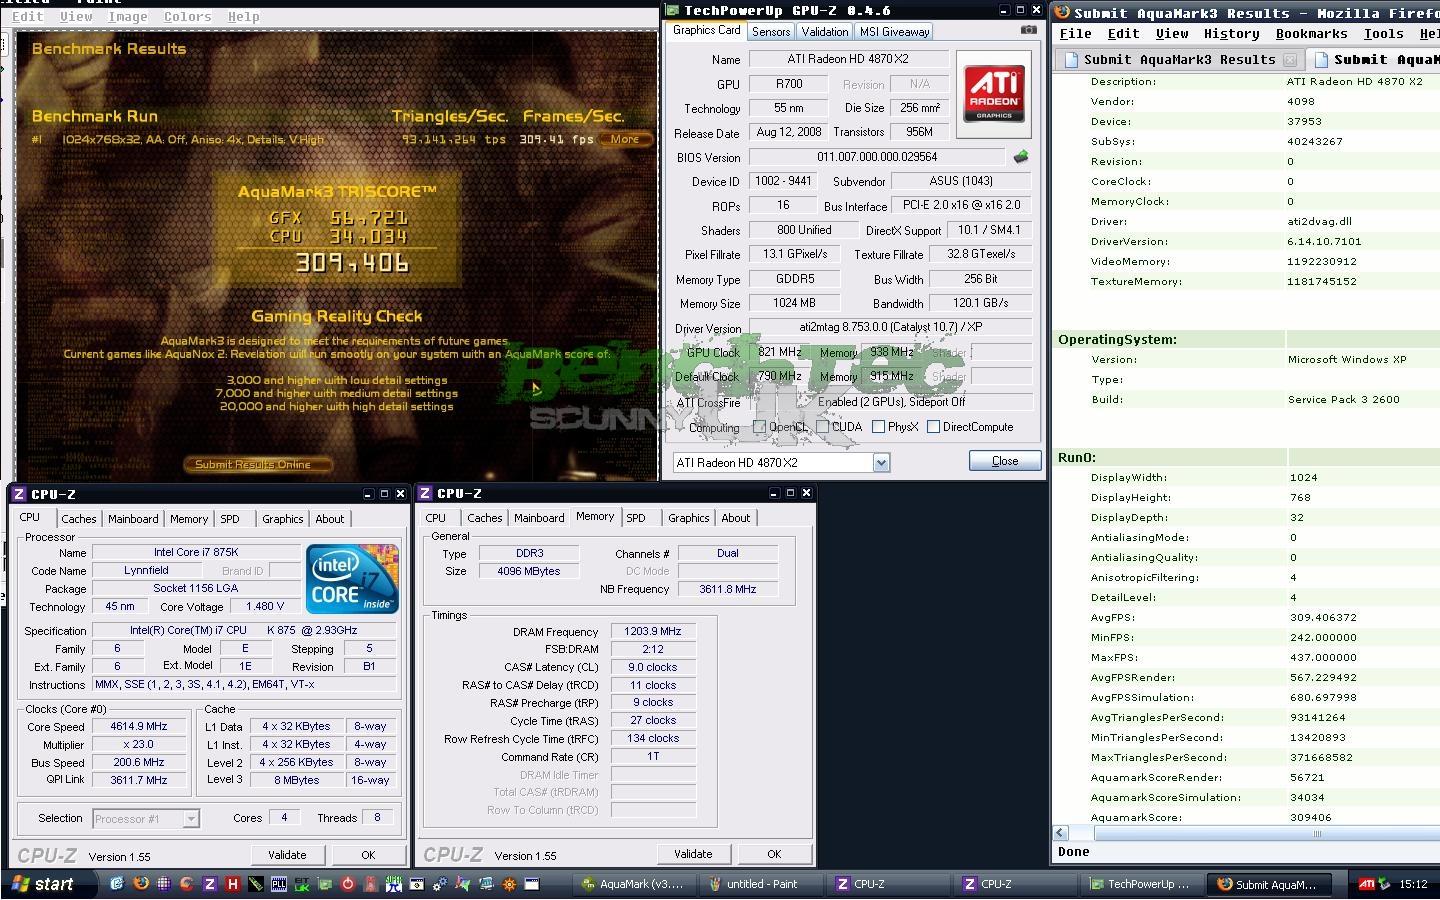Open the green memory stick quick launch icon
The width and height of the screenshot is (1440, 900).
pyautogui.click(x=256, y=884)
